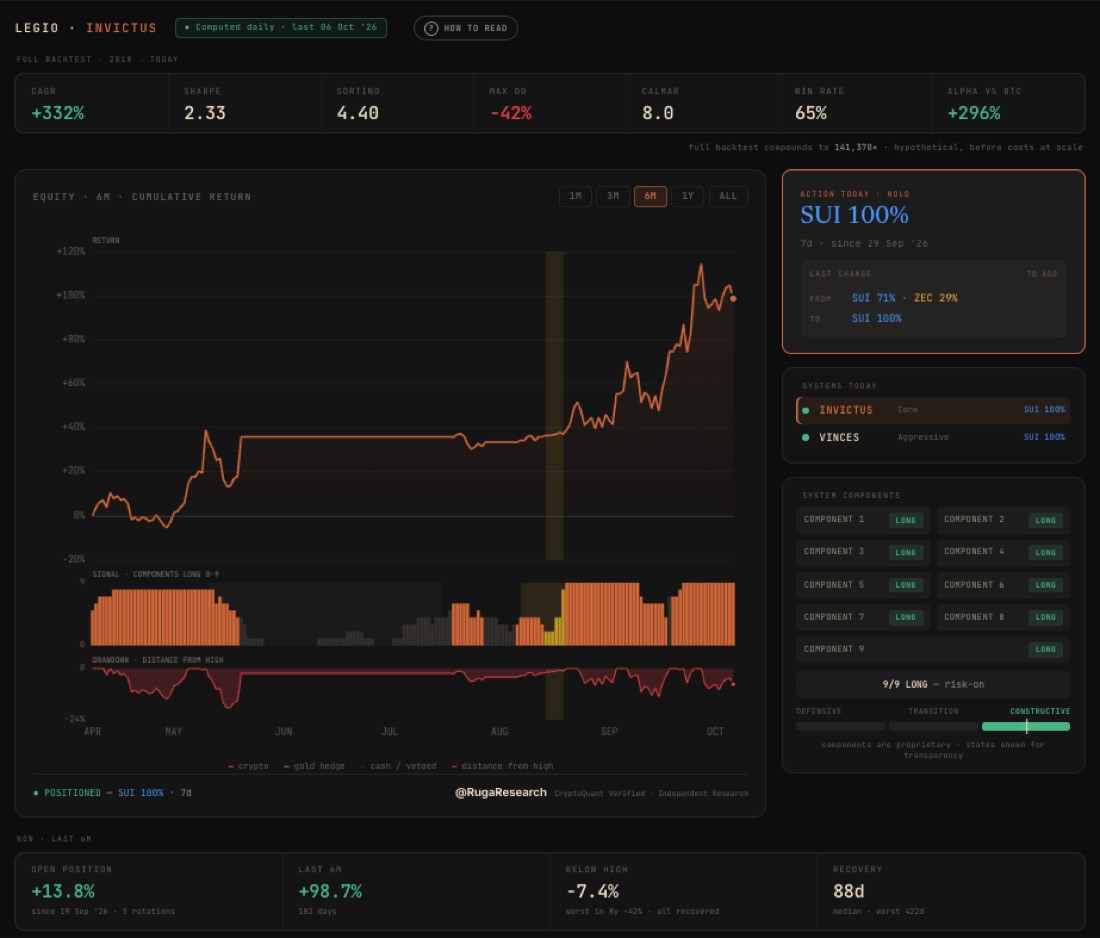Click the @RugaResearch handle
The height and width of the screenshot is (938, 1100).
point(501,792)
